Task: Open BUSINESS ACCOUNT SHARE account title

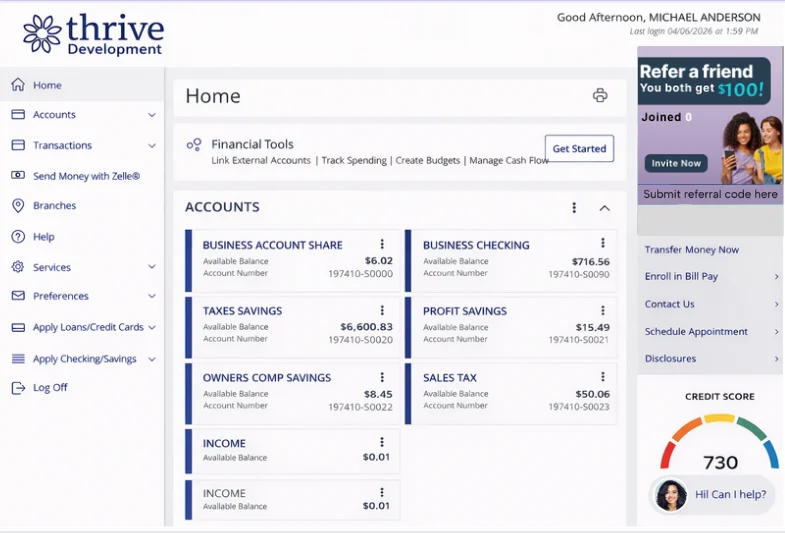Action: pos(272,245)
